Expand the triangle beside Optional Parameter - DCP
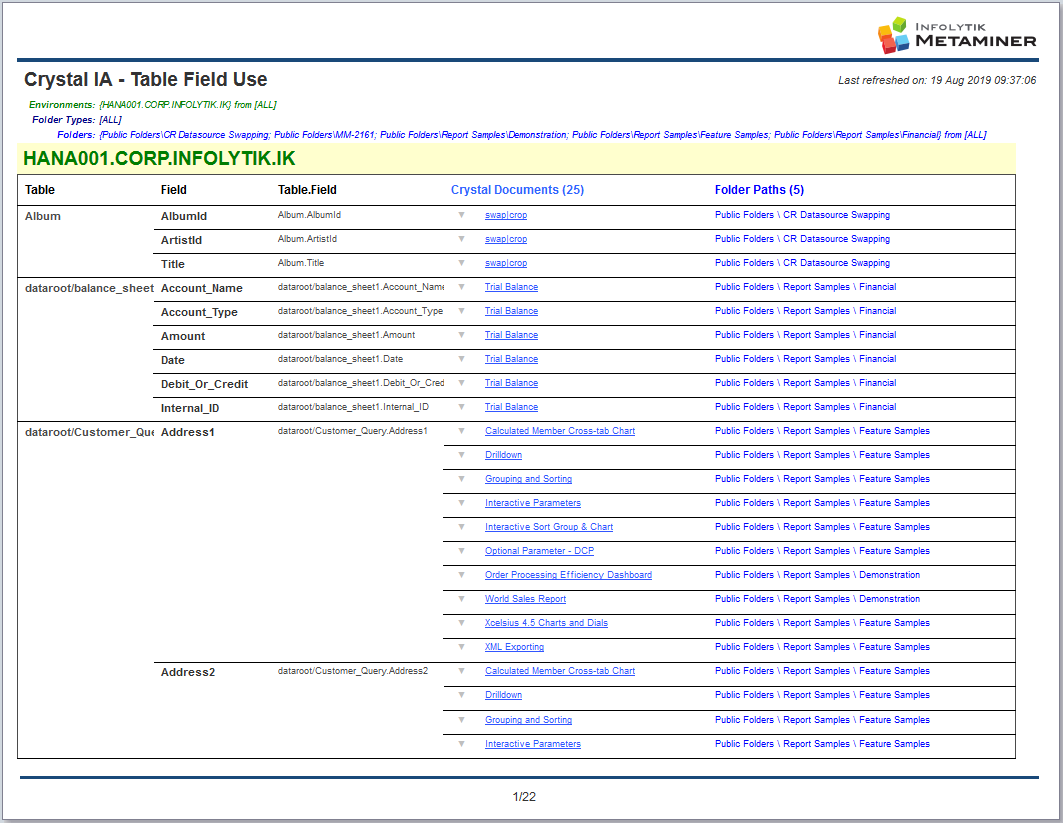Viewport: 1063px width, 823px height. tap(461, 551)
